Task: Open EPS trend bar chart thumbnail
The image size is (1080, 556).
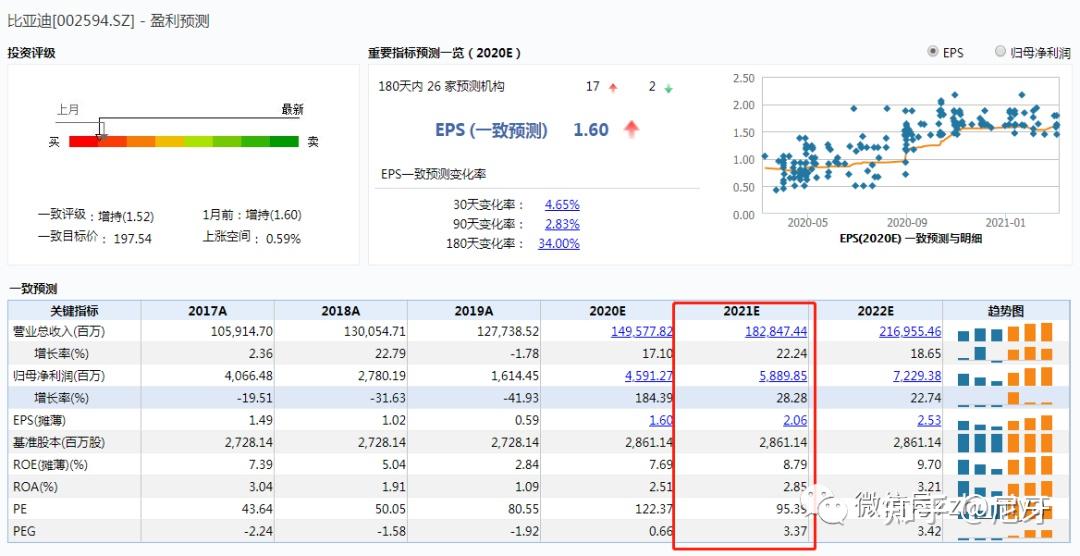Action: [x=1005, y=421]
